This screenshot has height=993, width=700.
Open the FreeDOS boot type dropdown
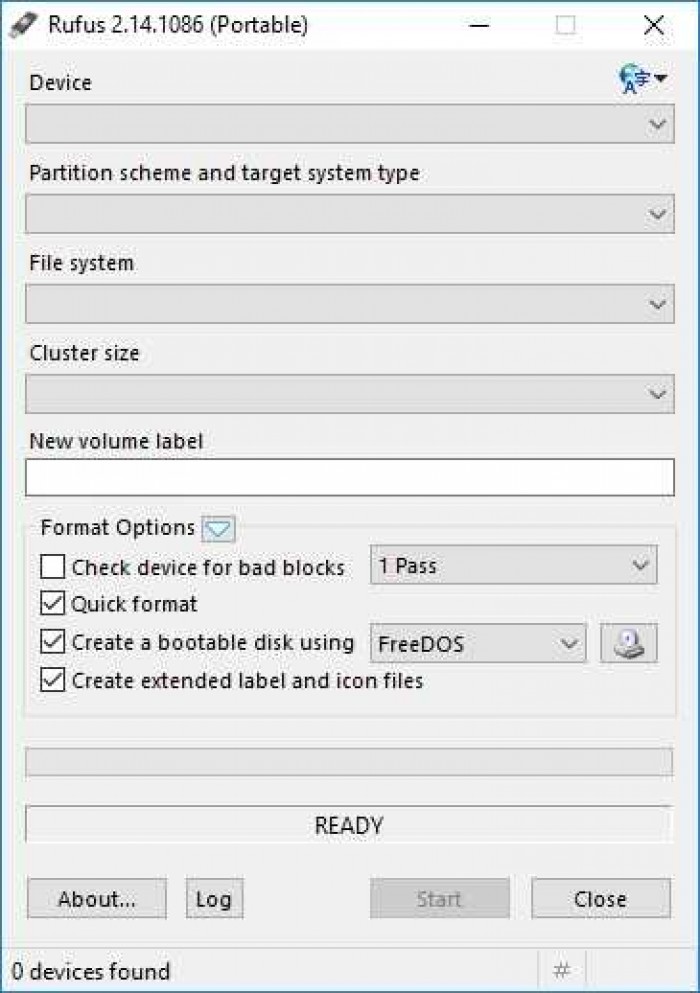coord(477,644)
